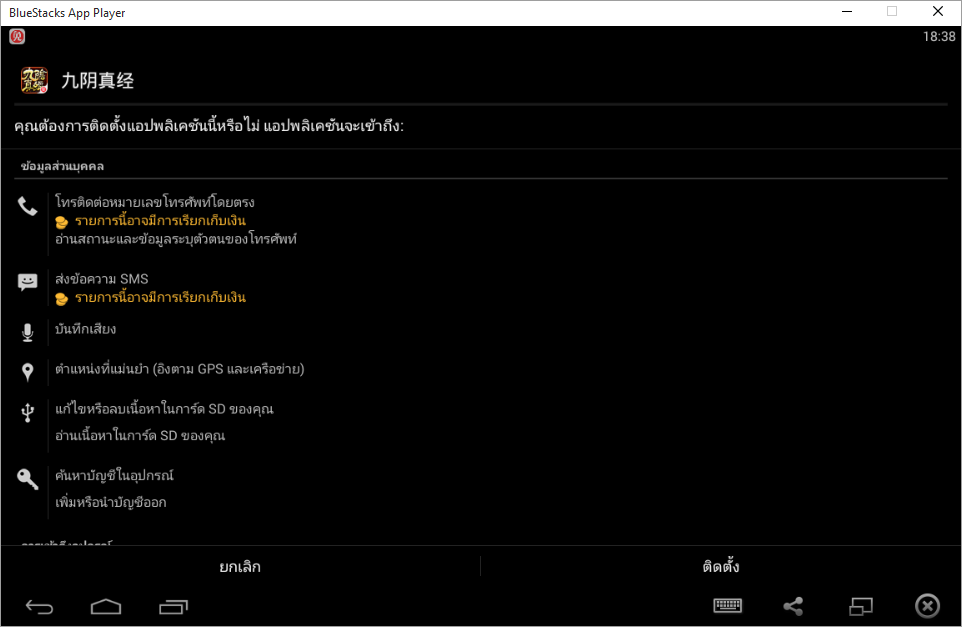
Task: Click yellow charge warning under SMS permission
Action: (x=160, y=298)
